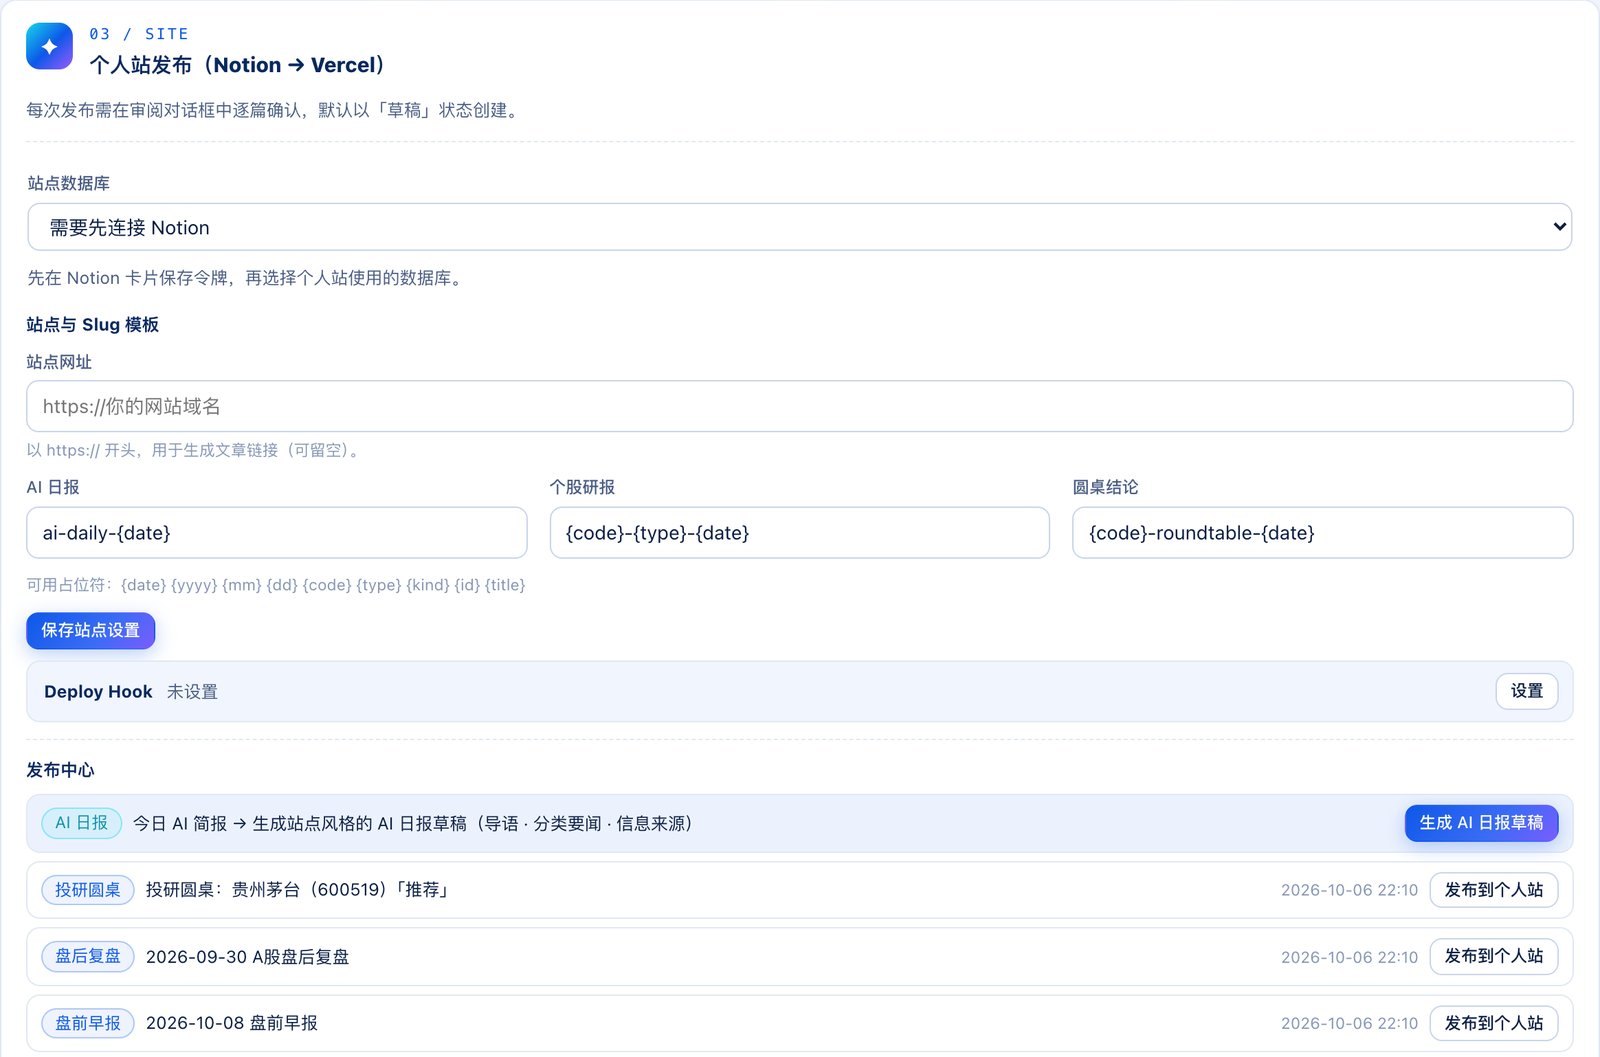
Task: Click the 个人站发布 (Notion → Vercel) heading
Action: pos(237,65)
